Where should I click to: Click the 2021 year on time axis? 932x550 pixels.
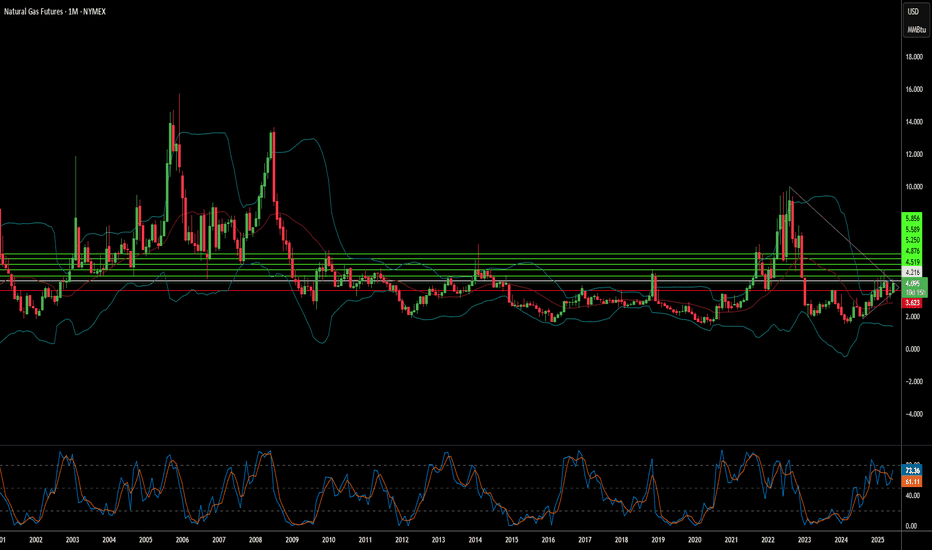pos(731,540)
